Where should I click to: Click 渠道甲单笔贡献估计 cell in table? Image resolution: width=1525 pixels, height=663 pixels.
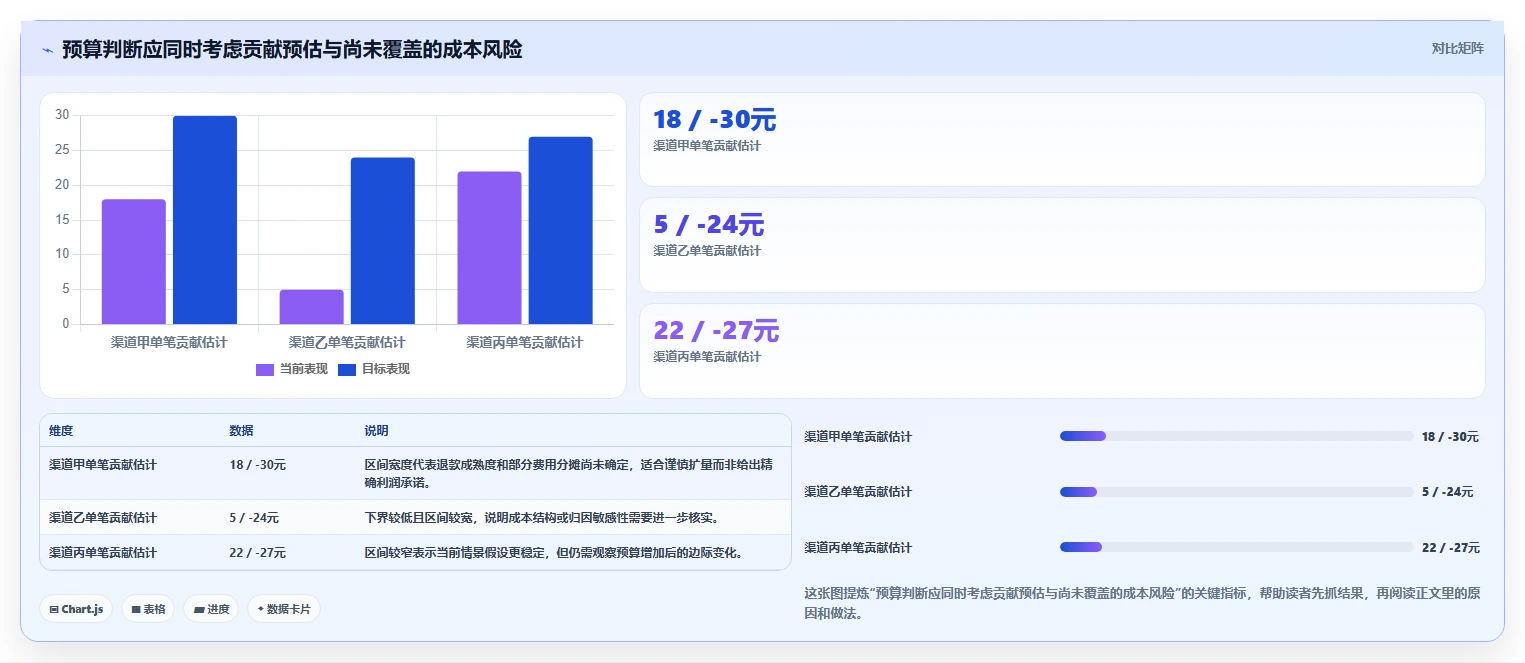click(x=103, y=465)
